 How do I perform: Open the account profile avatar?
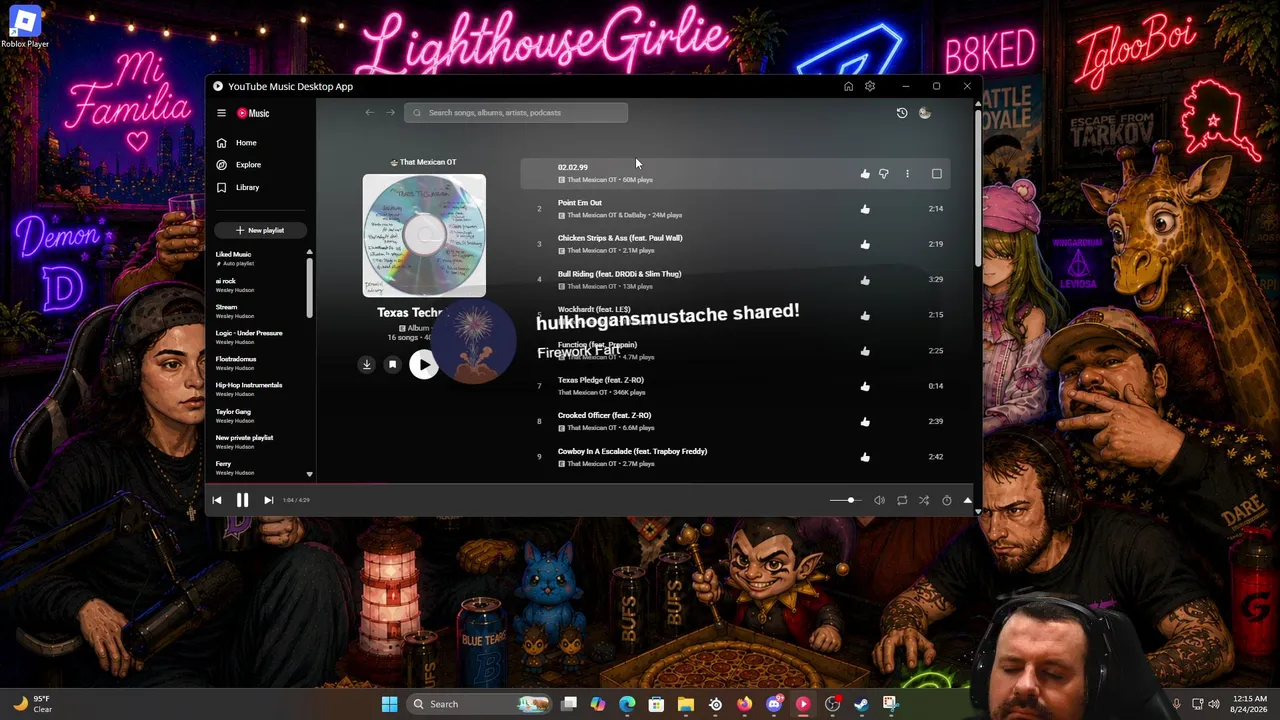click(x=925, y=113)
